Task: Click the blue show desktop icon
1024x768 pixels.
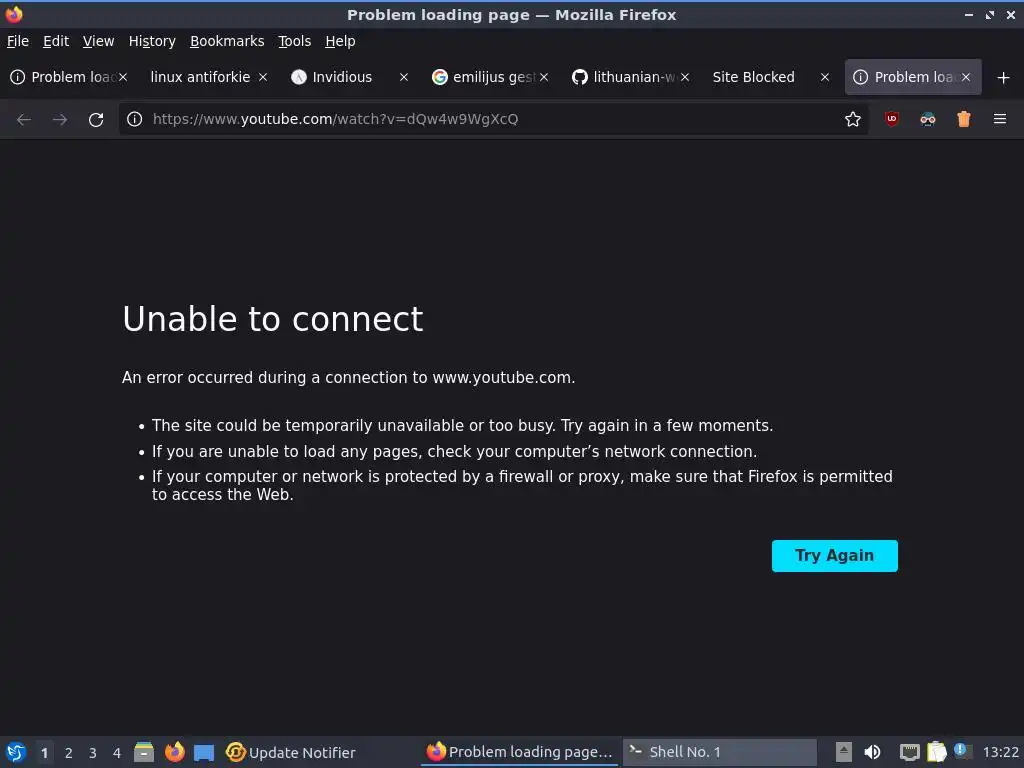Action: pos(204,753)
